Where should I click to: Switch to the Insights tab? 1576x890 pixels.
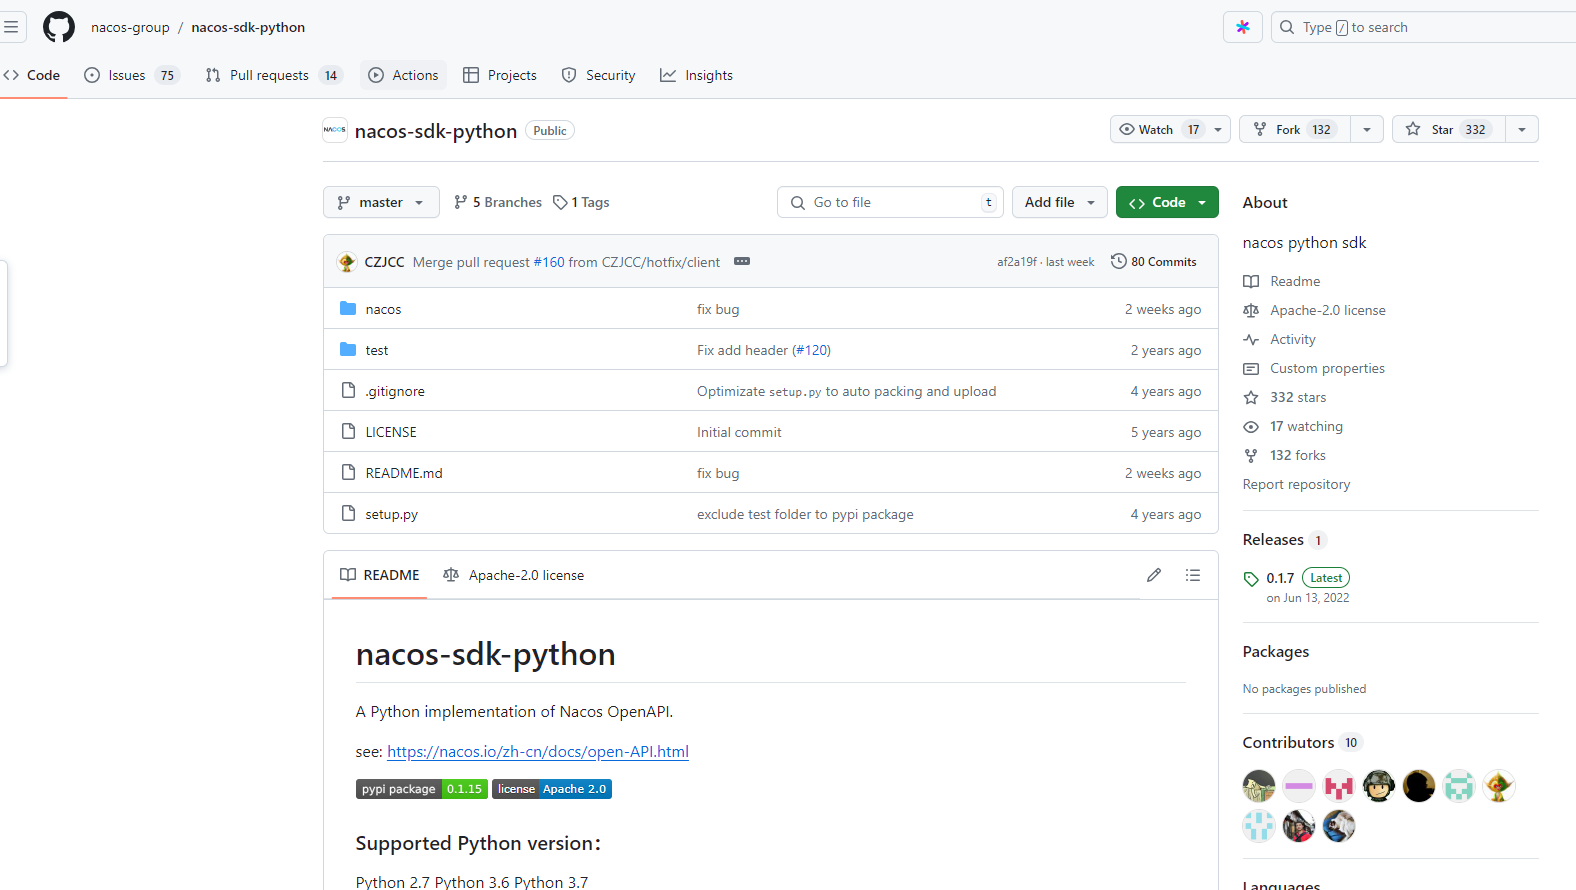696,75
